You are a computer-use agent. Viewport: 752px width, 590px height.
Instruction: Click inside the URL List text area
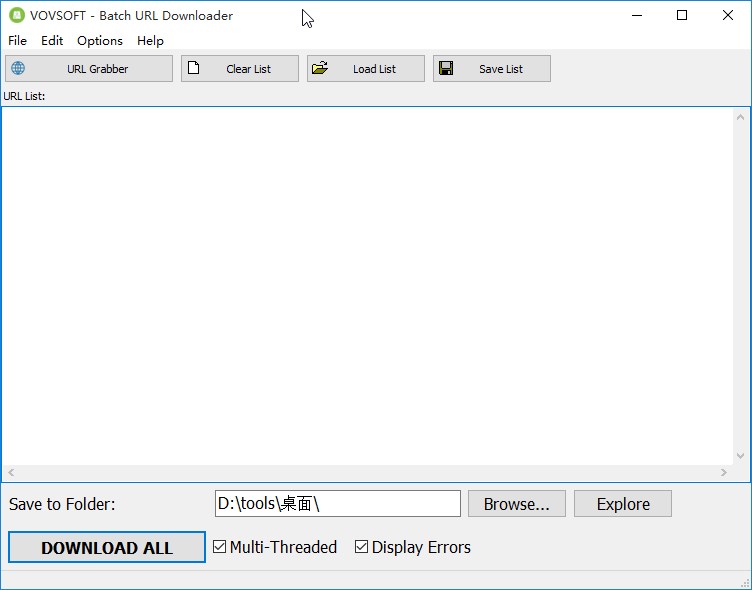tap(367, 286)
